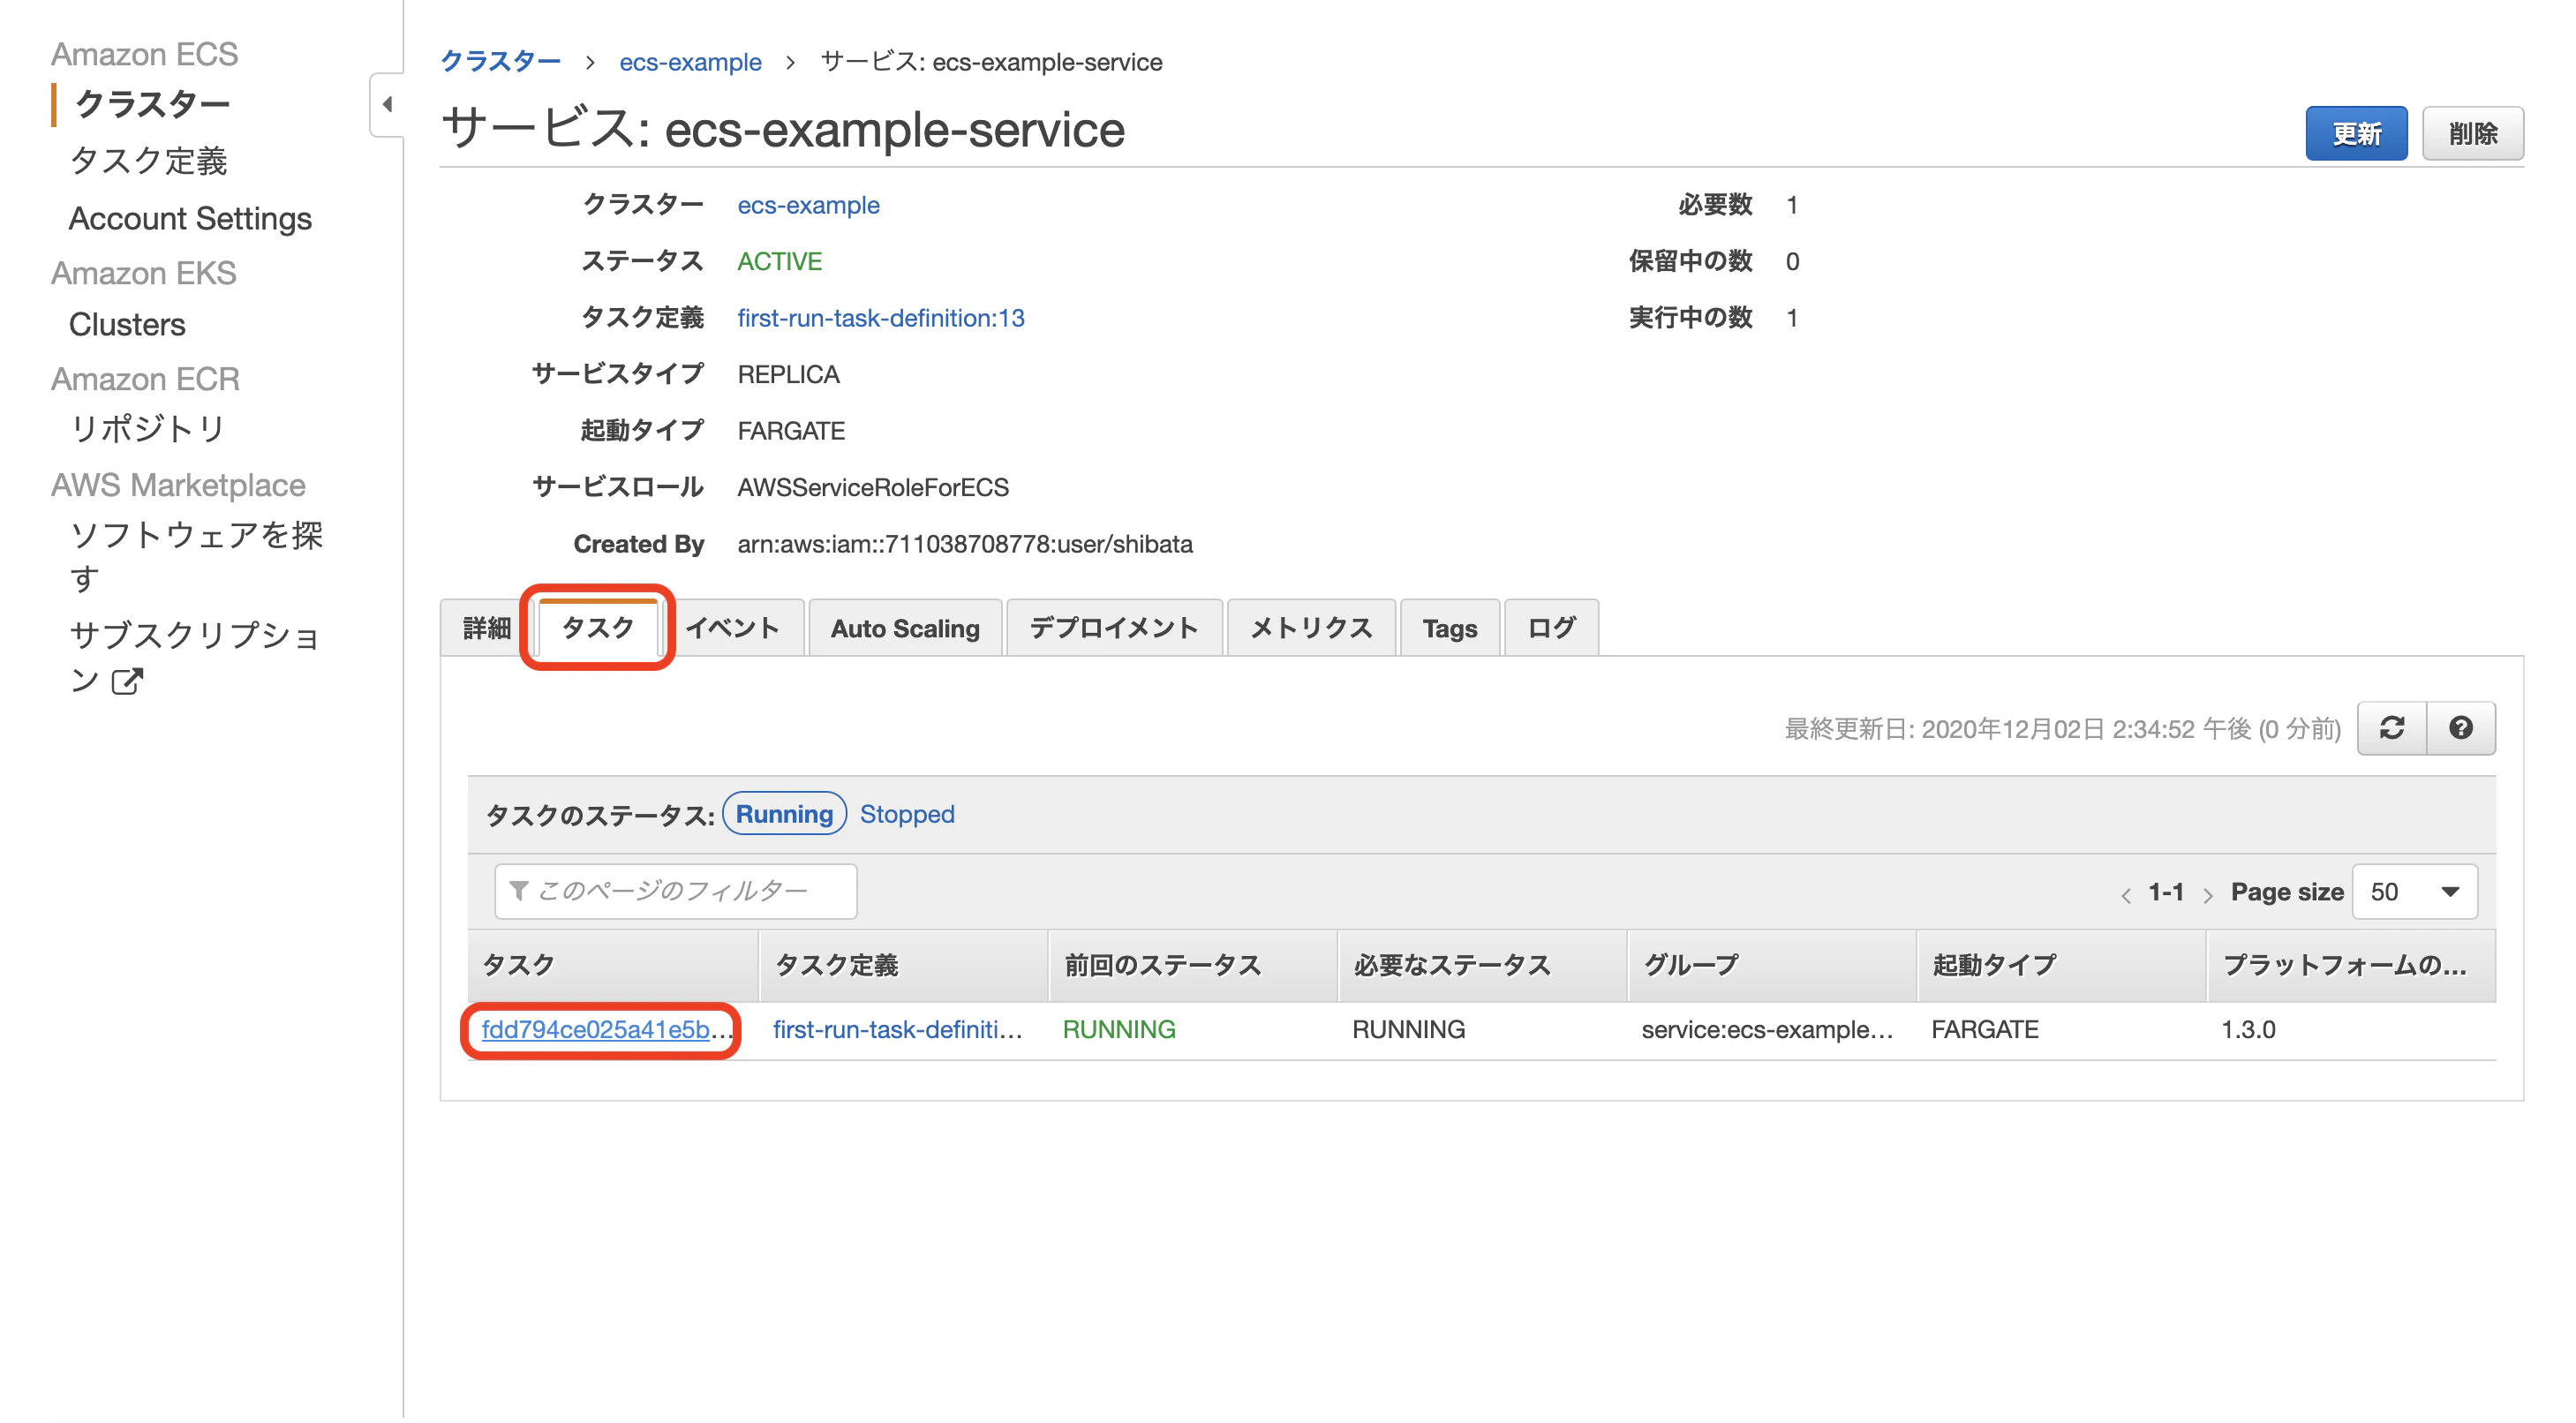2576x1423 pixels.
Task: Select タスク定義 in the sidebar
Action: tap(148, 161)
